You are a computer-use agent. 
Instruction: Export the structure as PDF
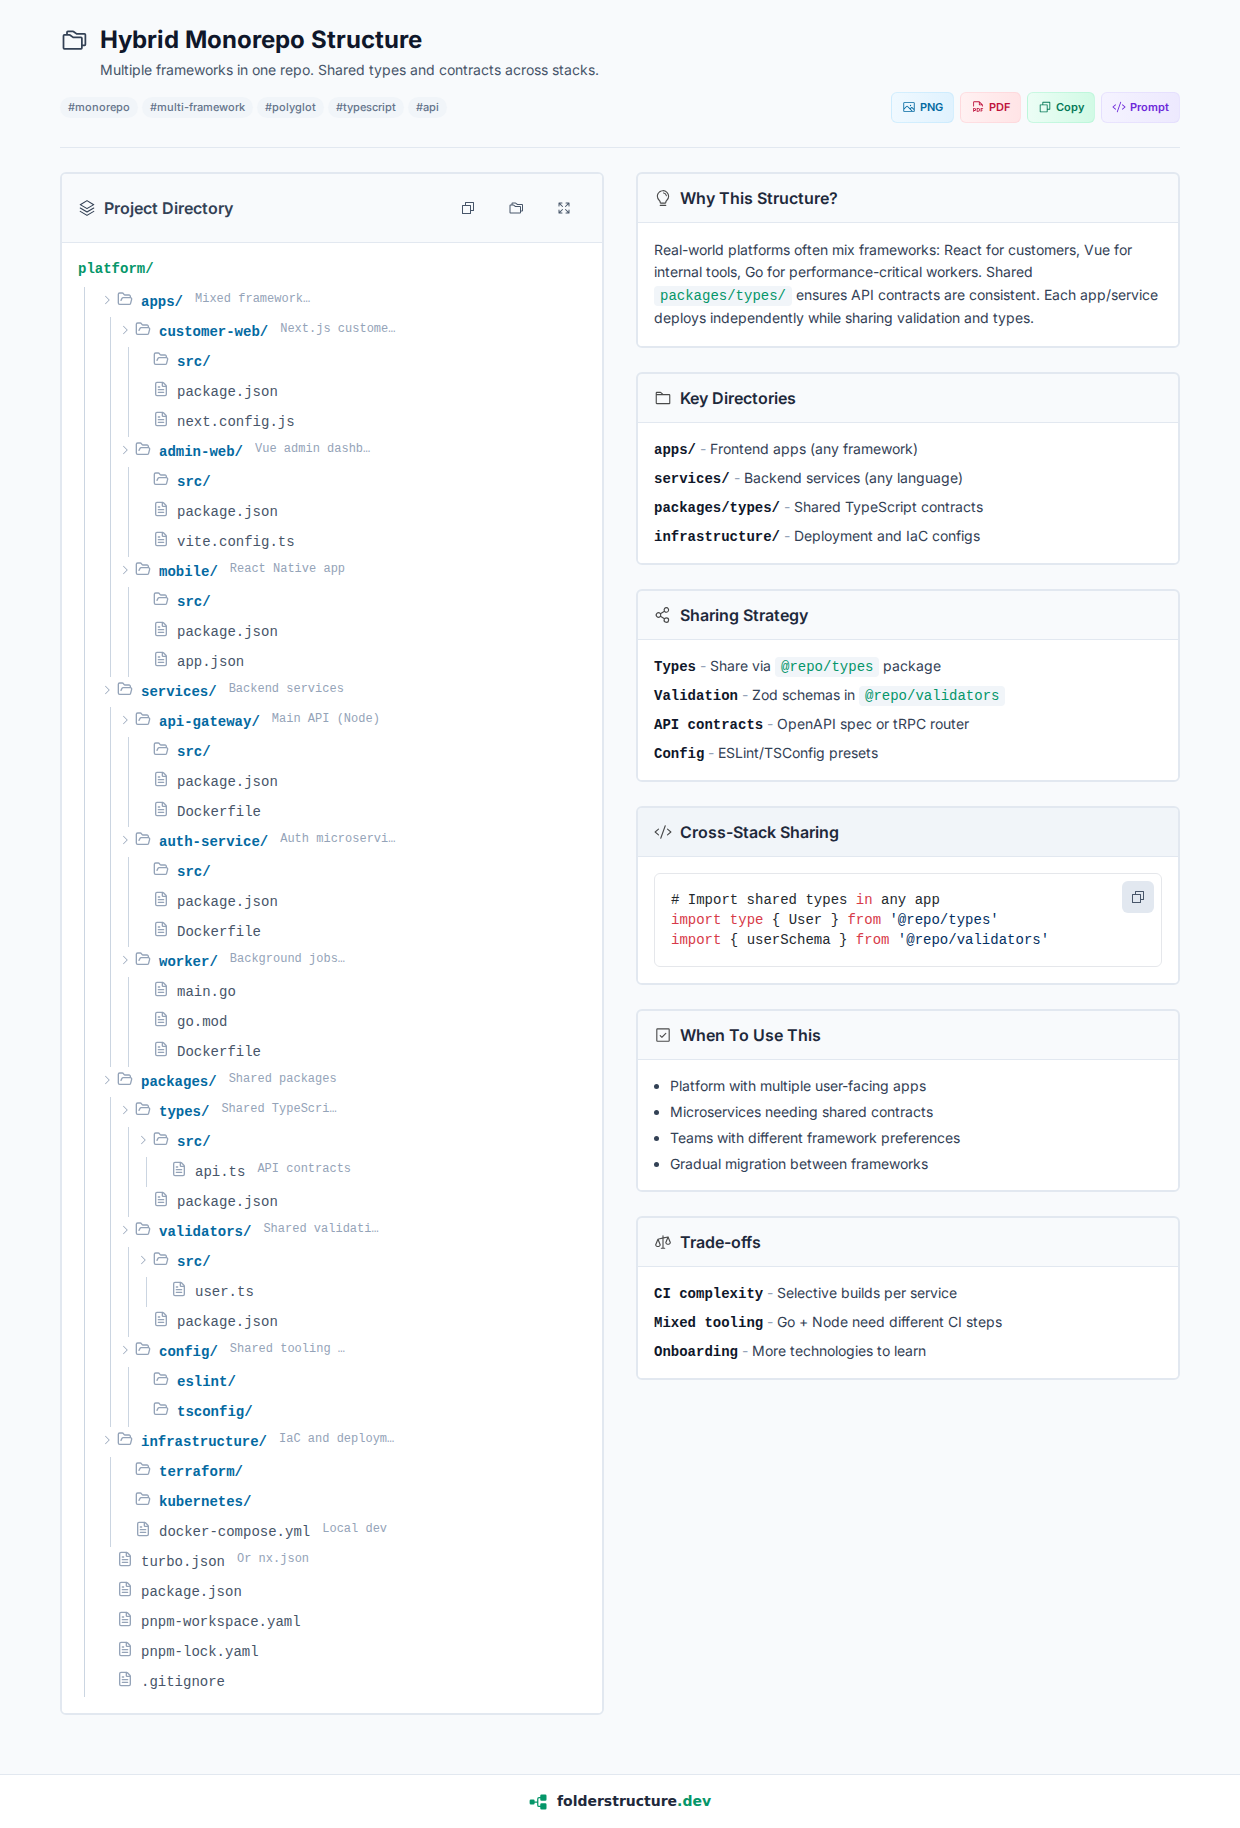coord(990,107)
